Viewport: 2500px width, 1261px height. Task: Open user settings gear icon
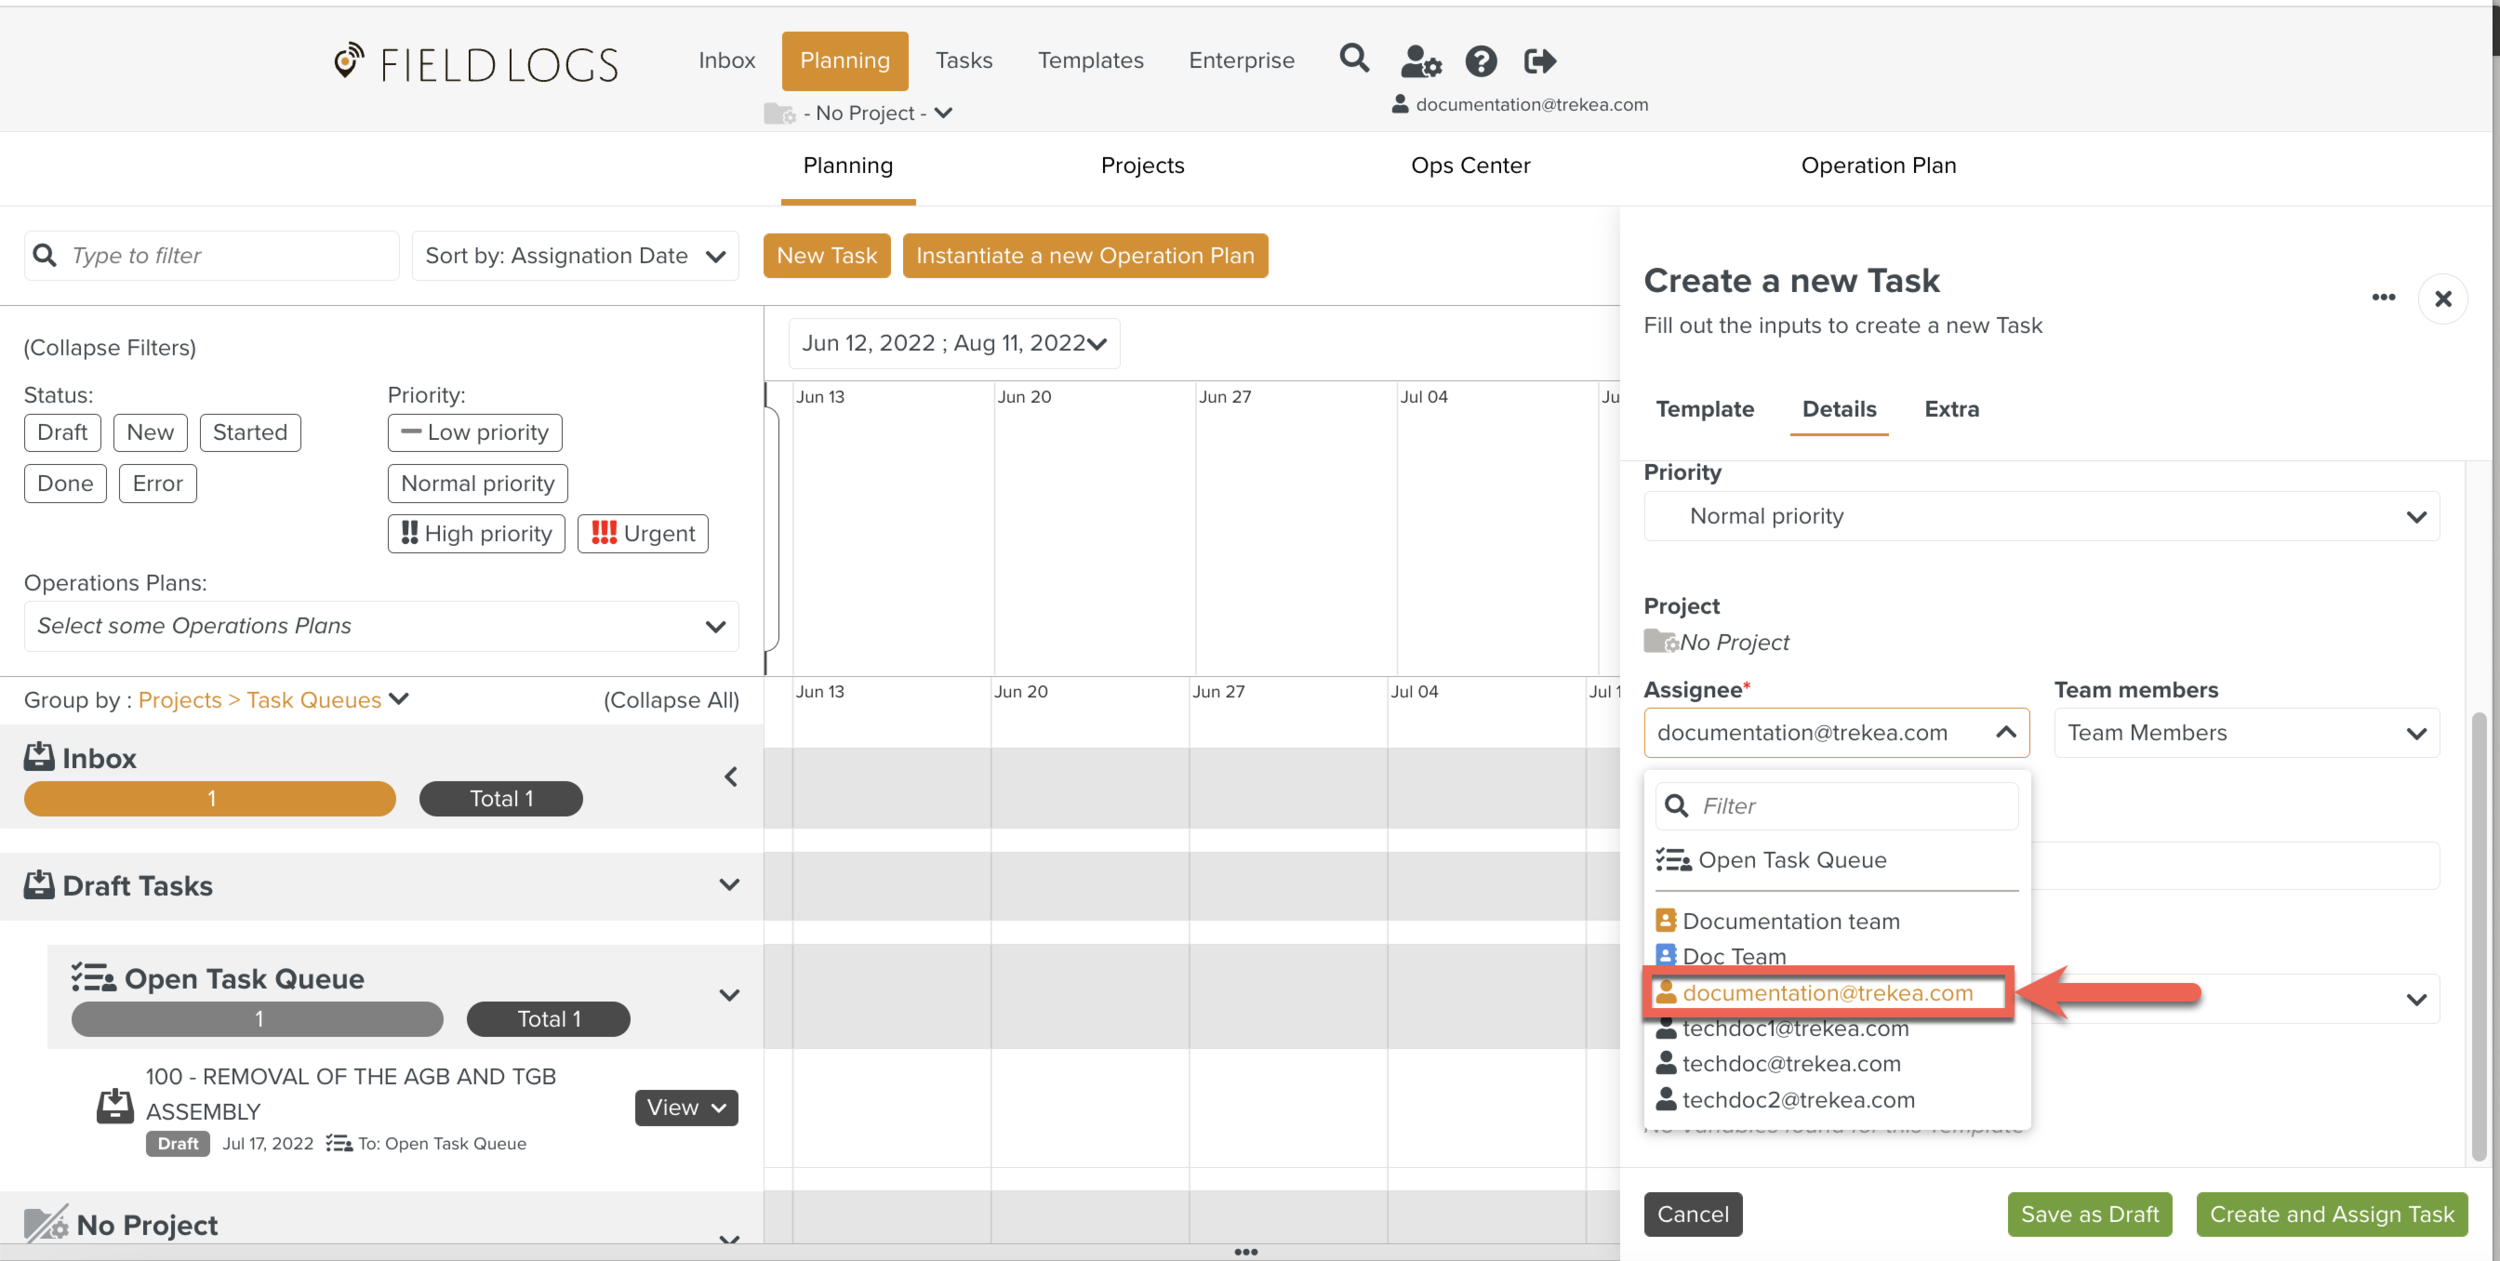(1420, 61)
